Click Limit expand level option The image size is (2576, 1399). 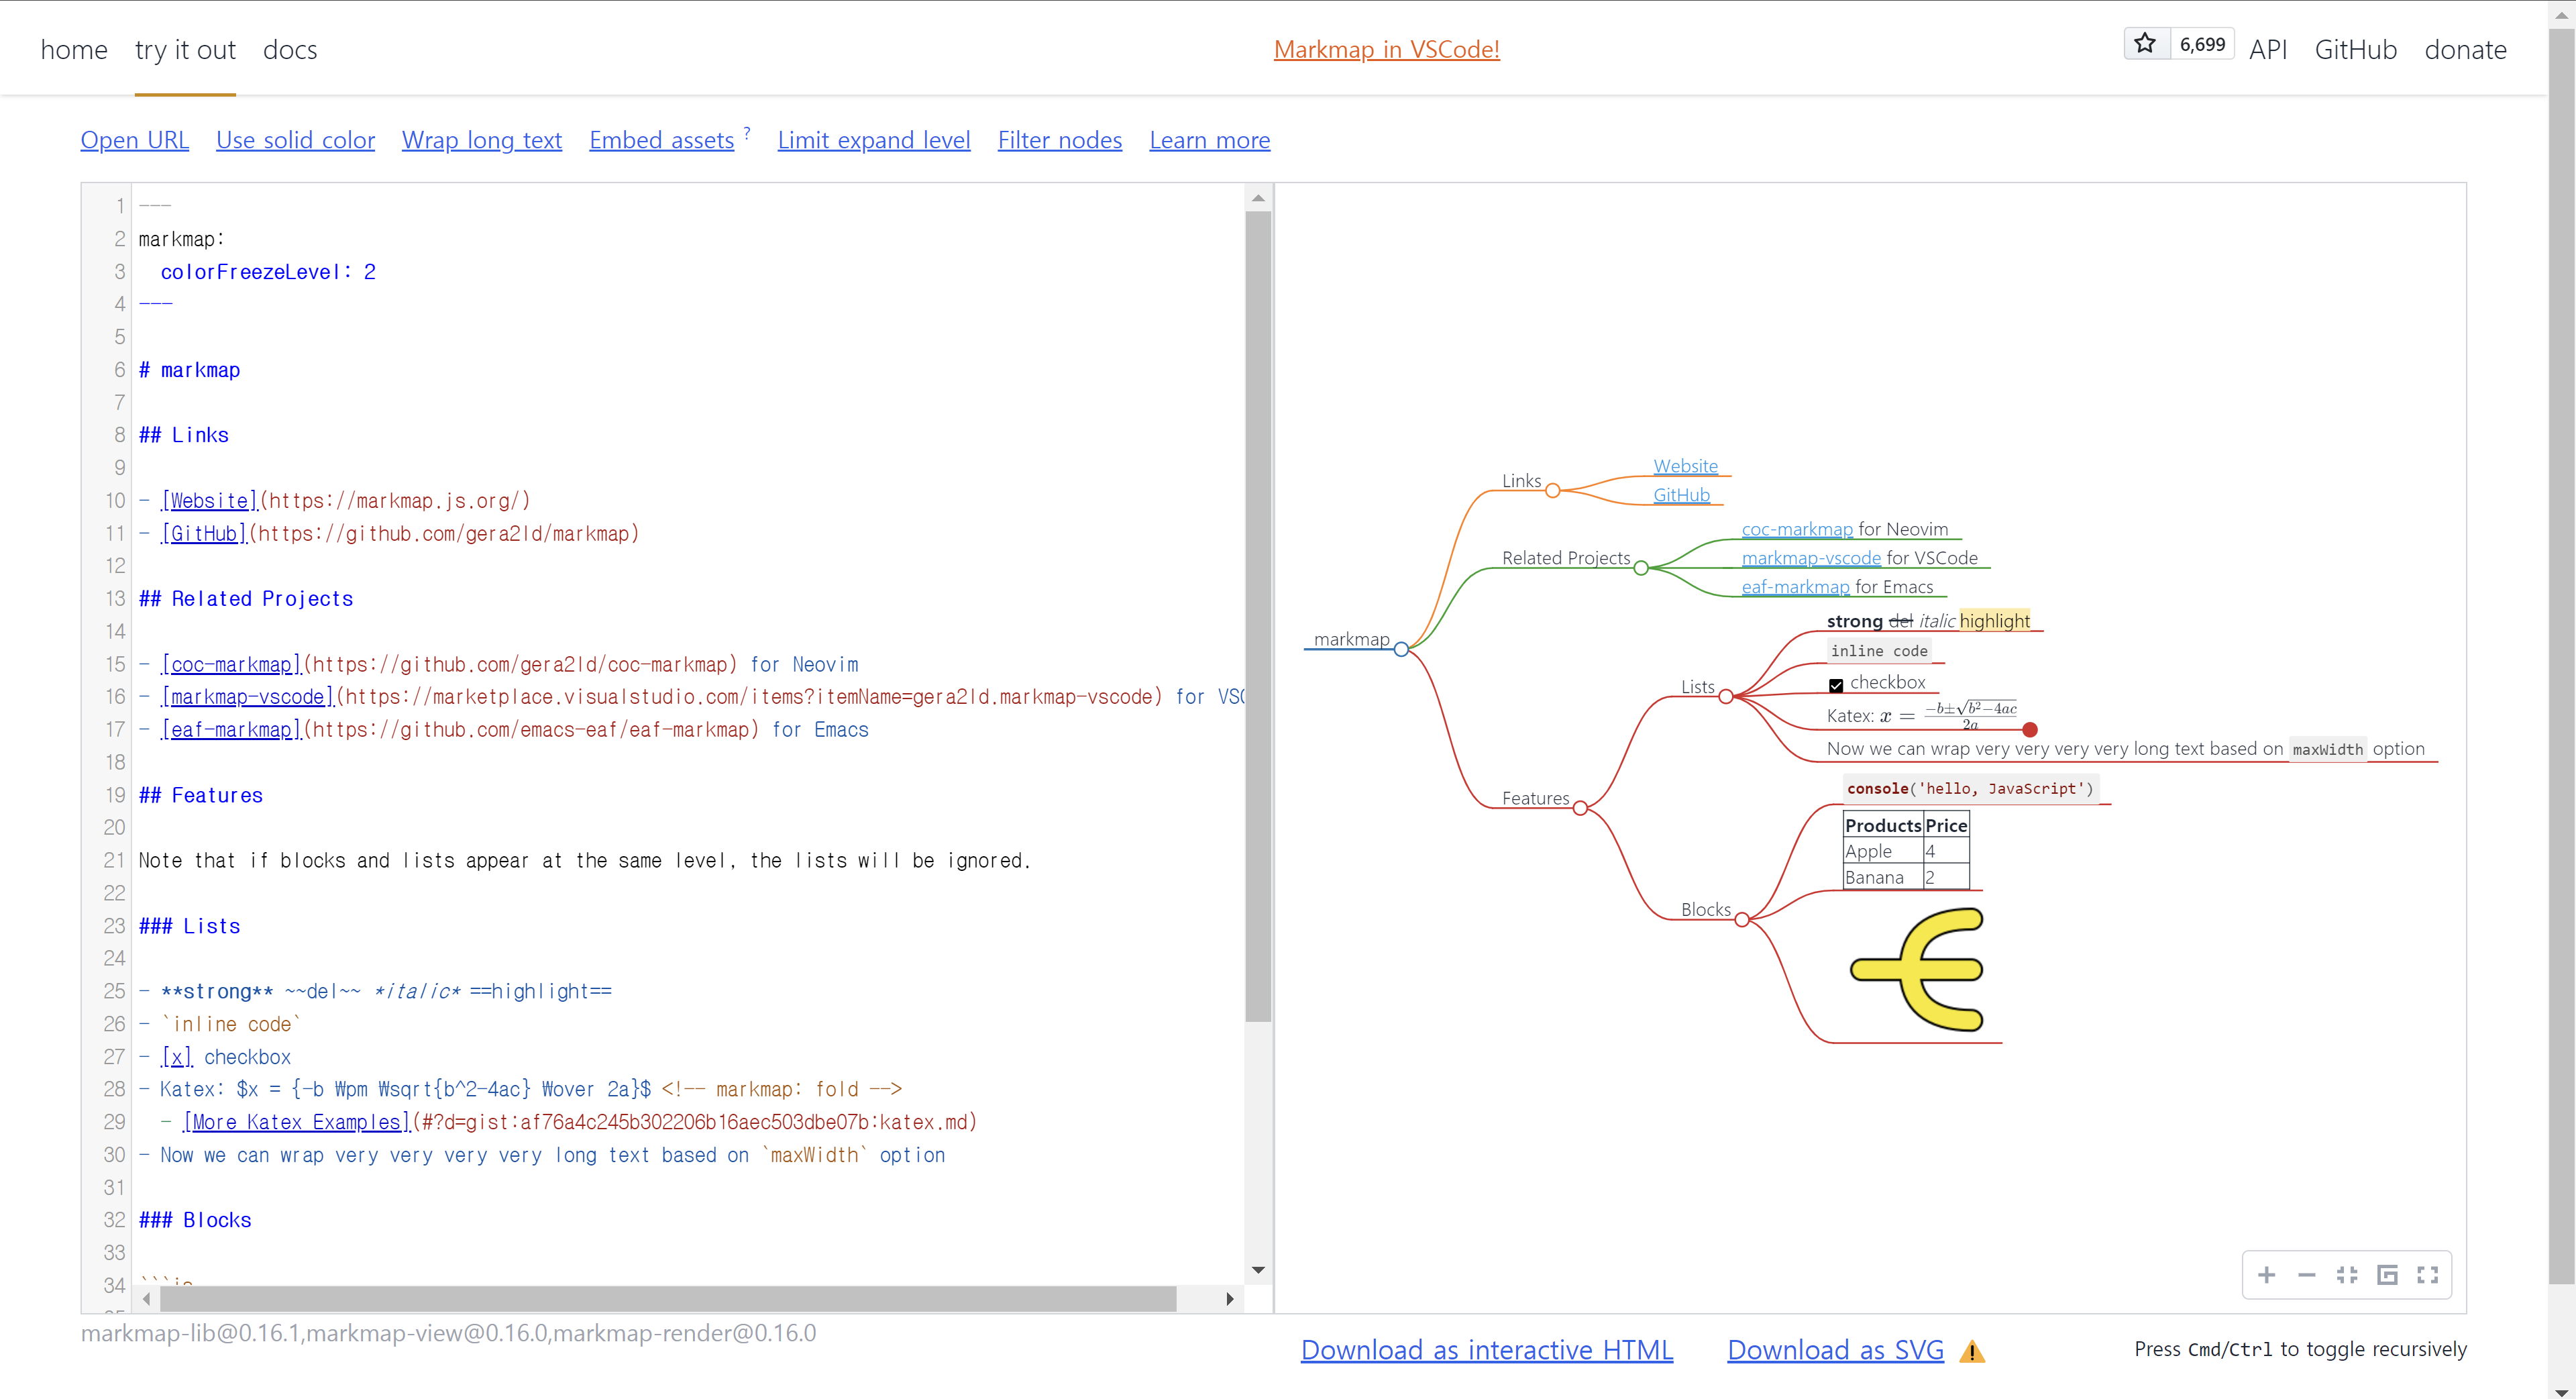(874, 140)
